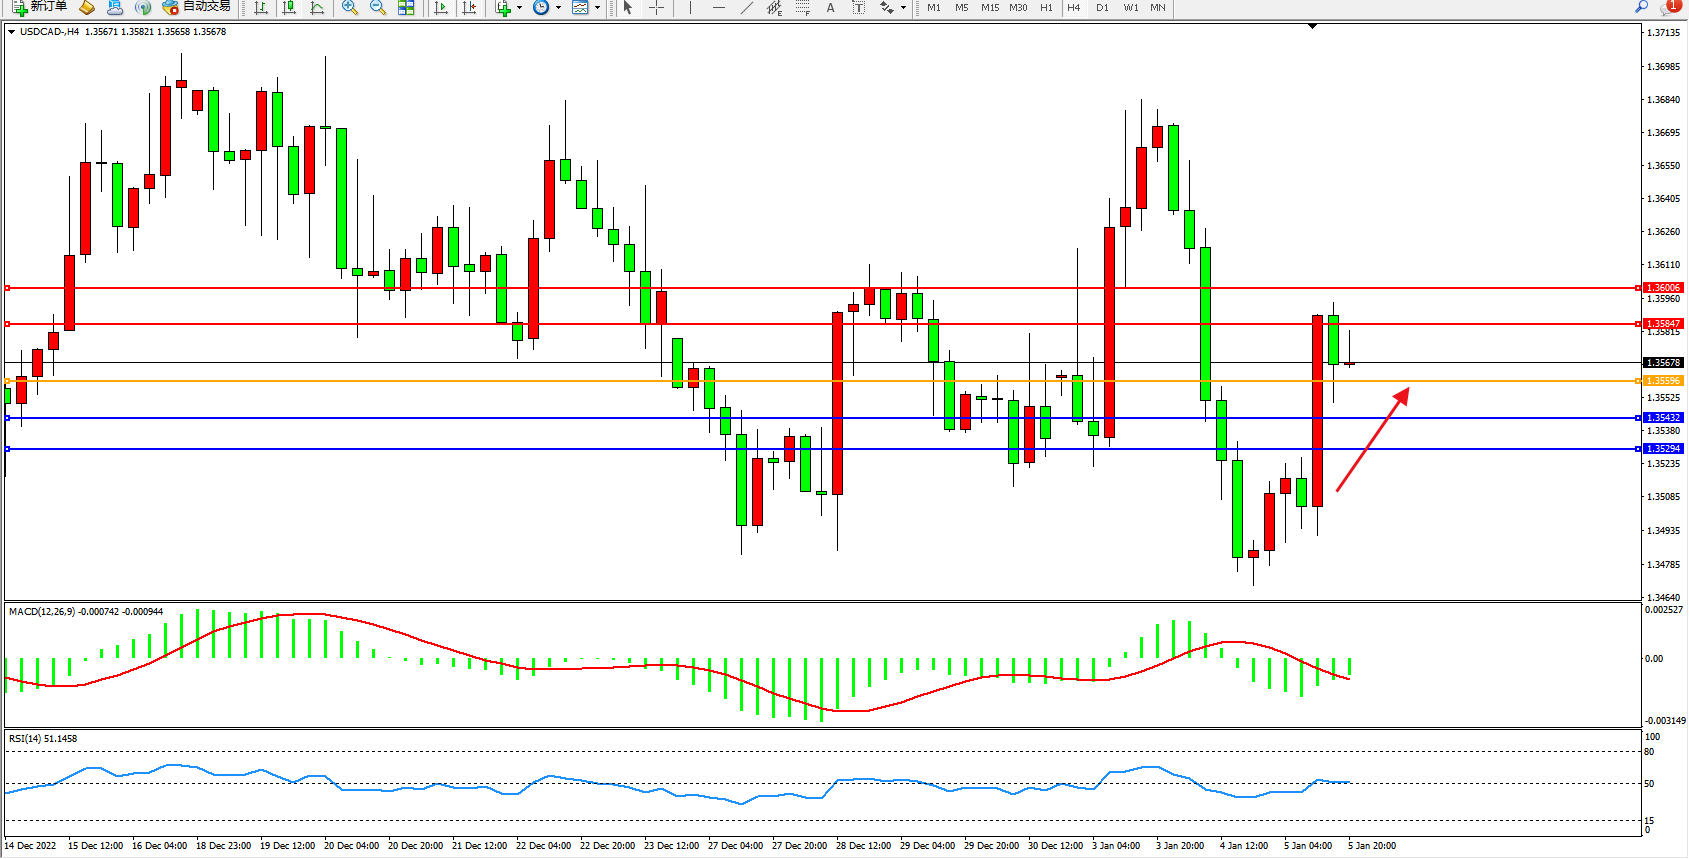Select the crosshair tool
The width and height of the screenshot is (1689, 859).
pyautogui.click(x=656, y=8)
